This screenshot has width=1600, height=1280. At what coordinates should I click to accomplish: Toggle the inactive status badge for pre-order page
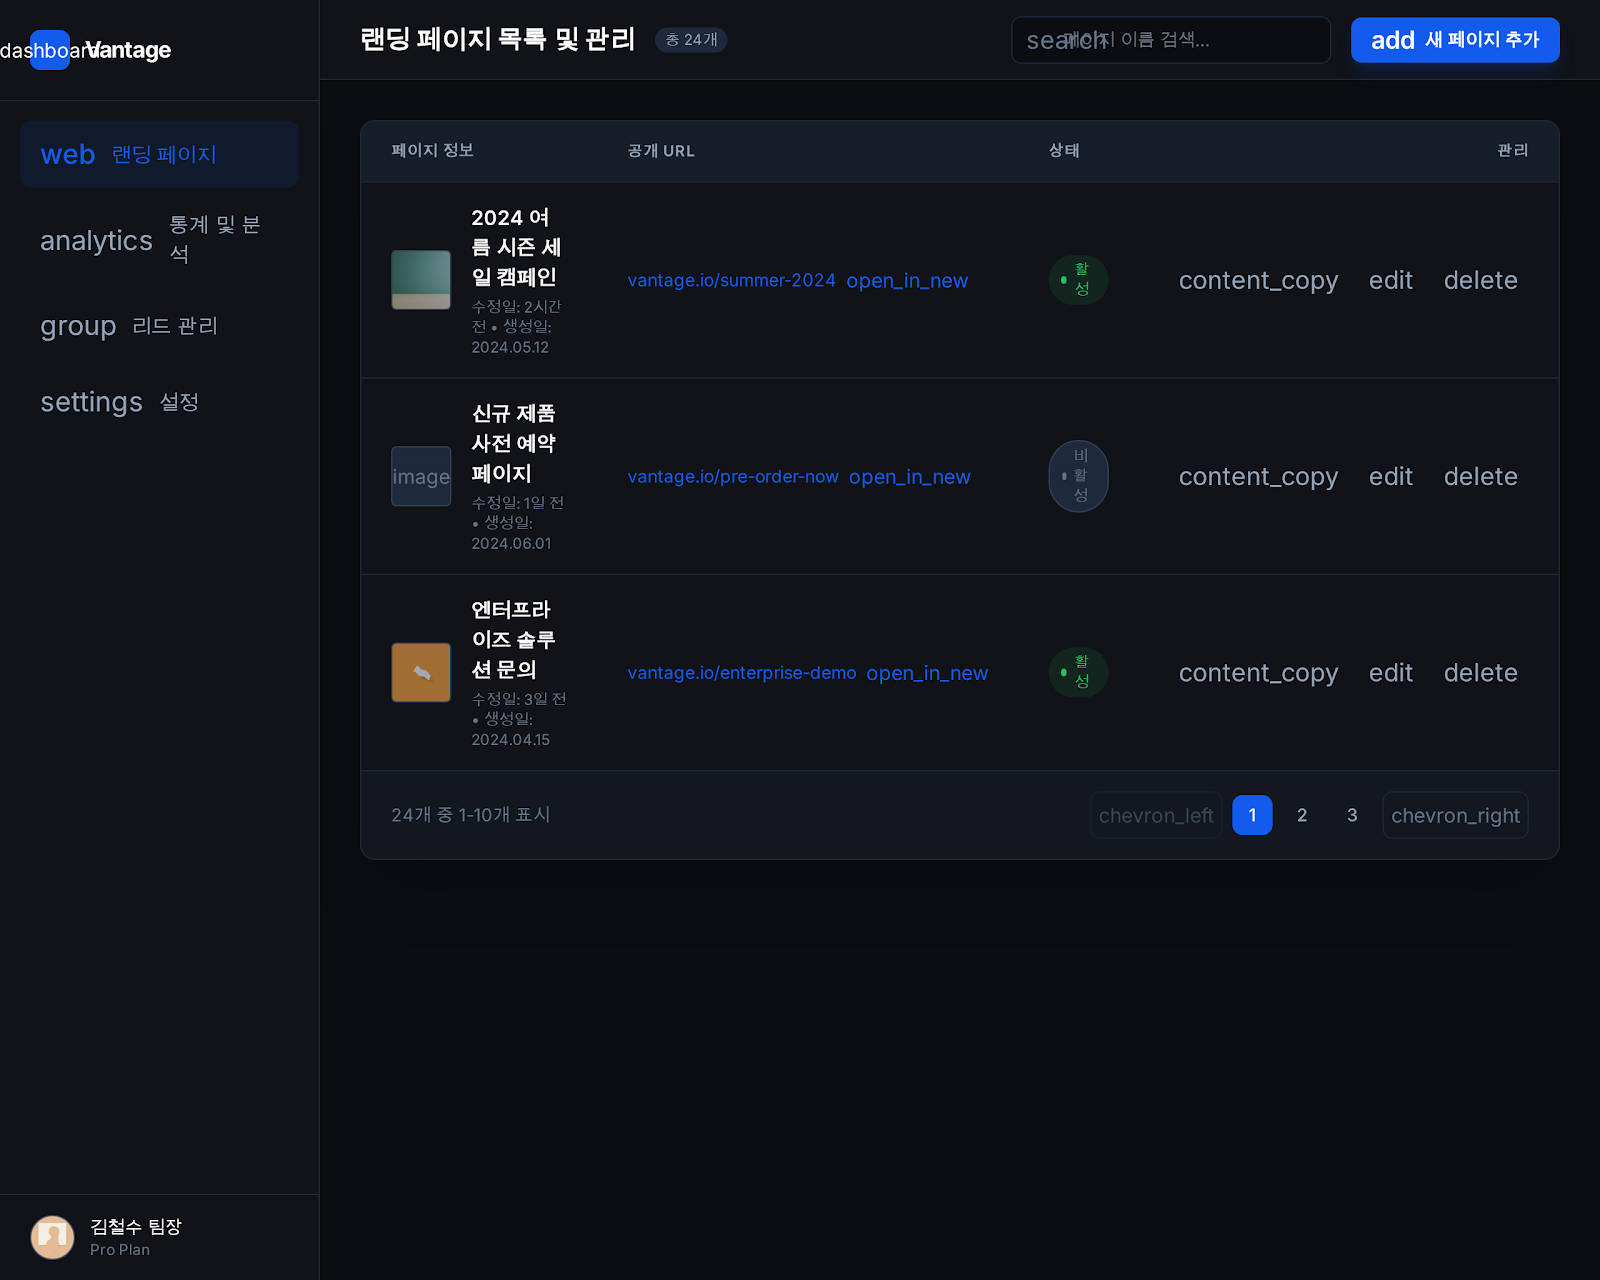[x=1078, y=476]
